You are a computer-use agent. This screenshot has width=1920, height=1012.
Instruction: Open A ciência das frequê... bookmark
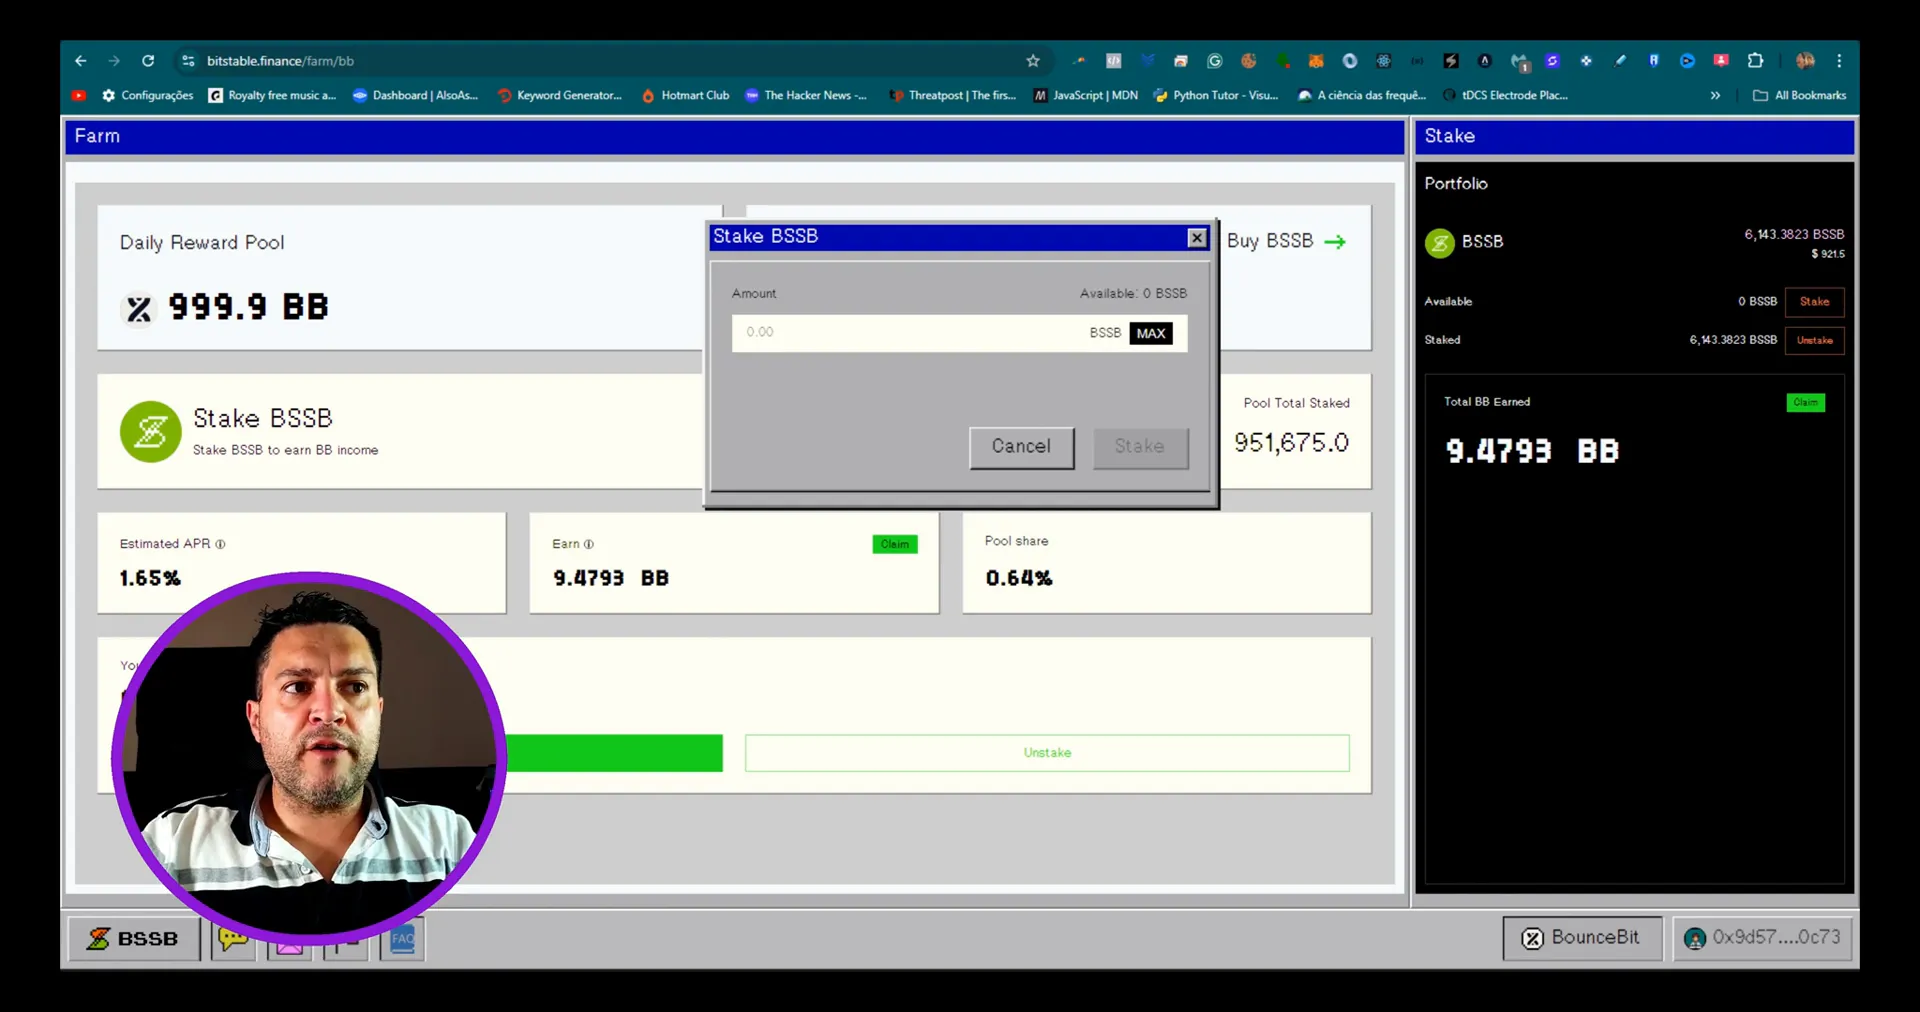(x=1361, y=96)
